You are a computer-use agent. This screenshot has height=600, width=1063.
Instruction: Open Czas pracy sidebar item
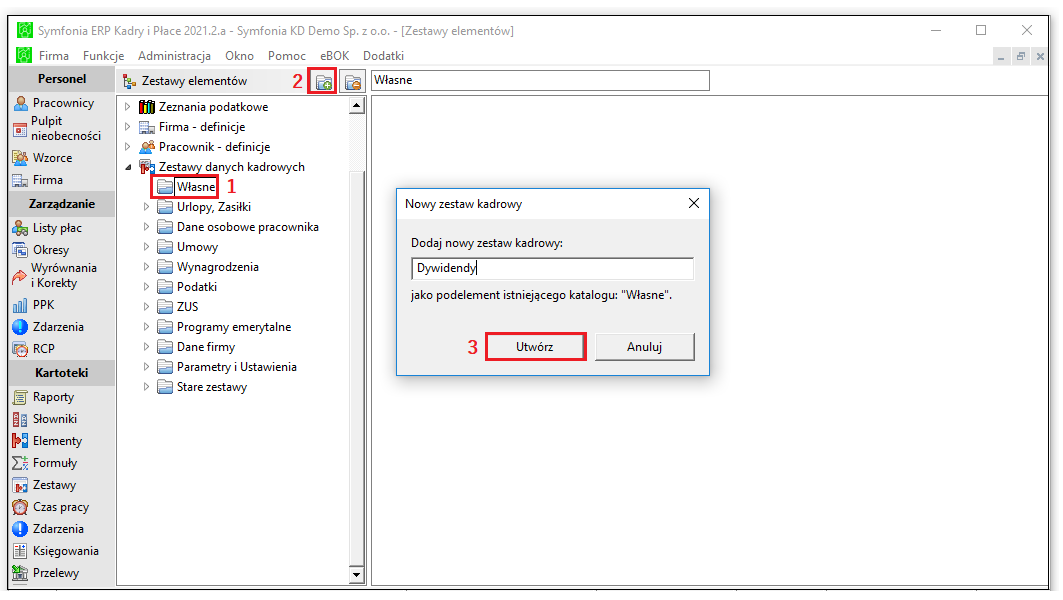[x=51, y=507]
